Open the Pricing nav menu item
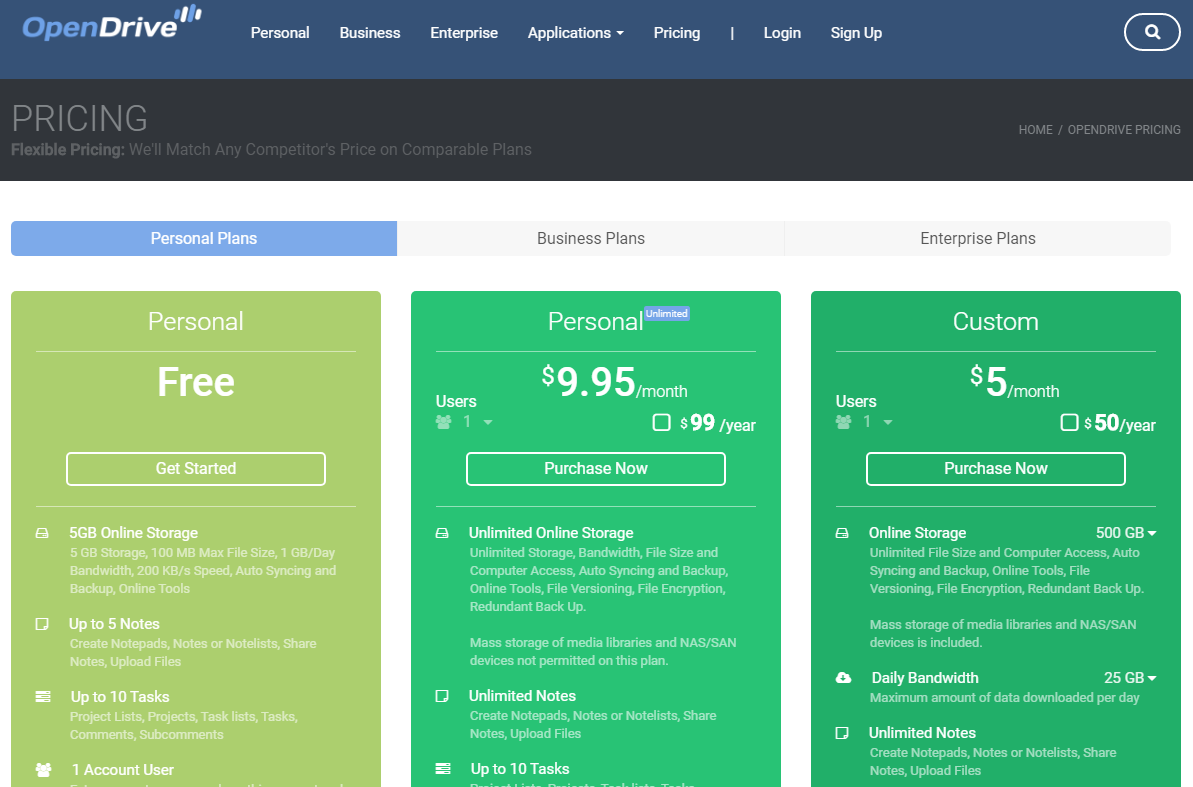This screenshot has width=1193, height=787. coord(676,33)
